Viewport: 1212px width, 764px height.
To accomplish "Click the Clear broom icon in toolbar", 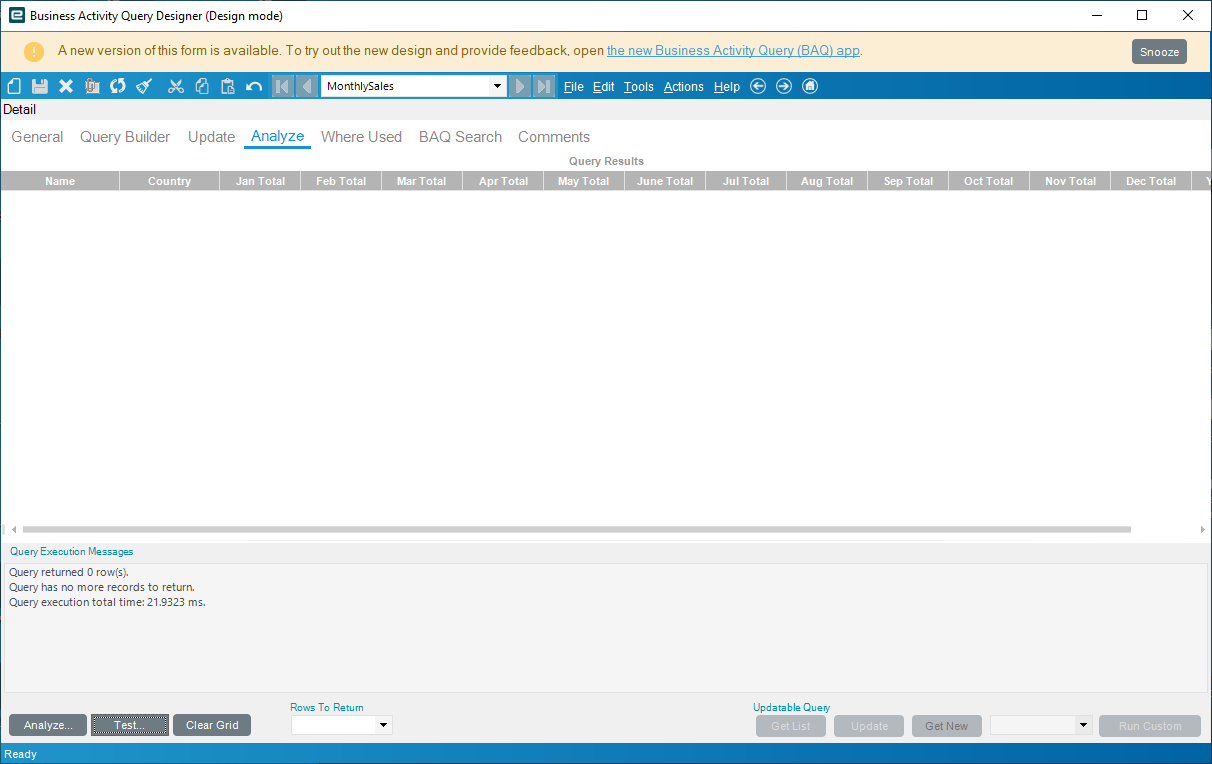I will tap(144, 86).
